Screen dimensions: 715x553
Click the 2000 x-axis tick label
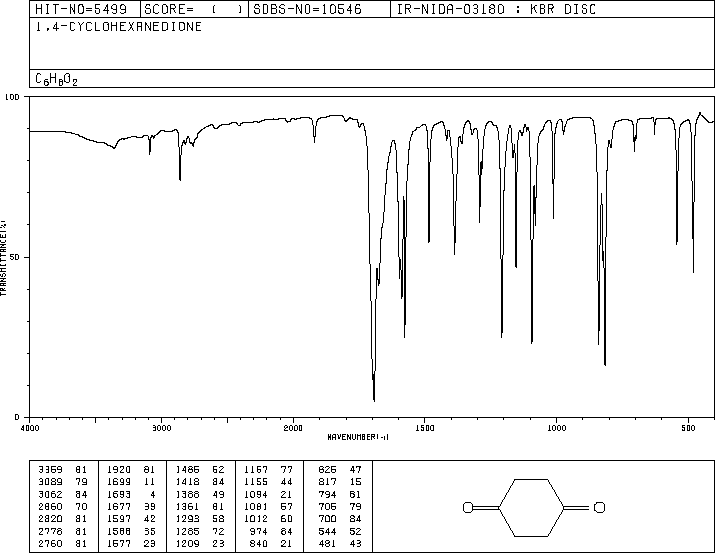point(293,428)
